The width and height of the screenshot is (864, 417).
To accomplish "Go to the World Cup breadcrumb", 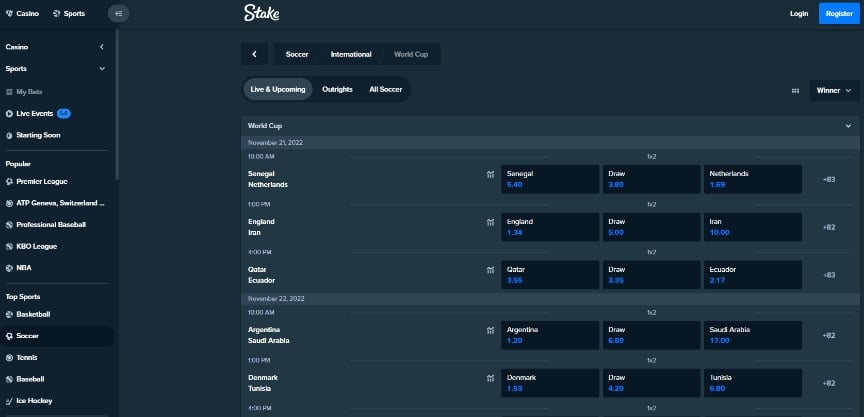I will click(x=411, y=54).
